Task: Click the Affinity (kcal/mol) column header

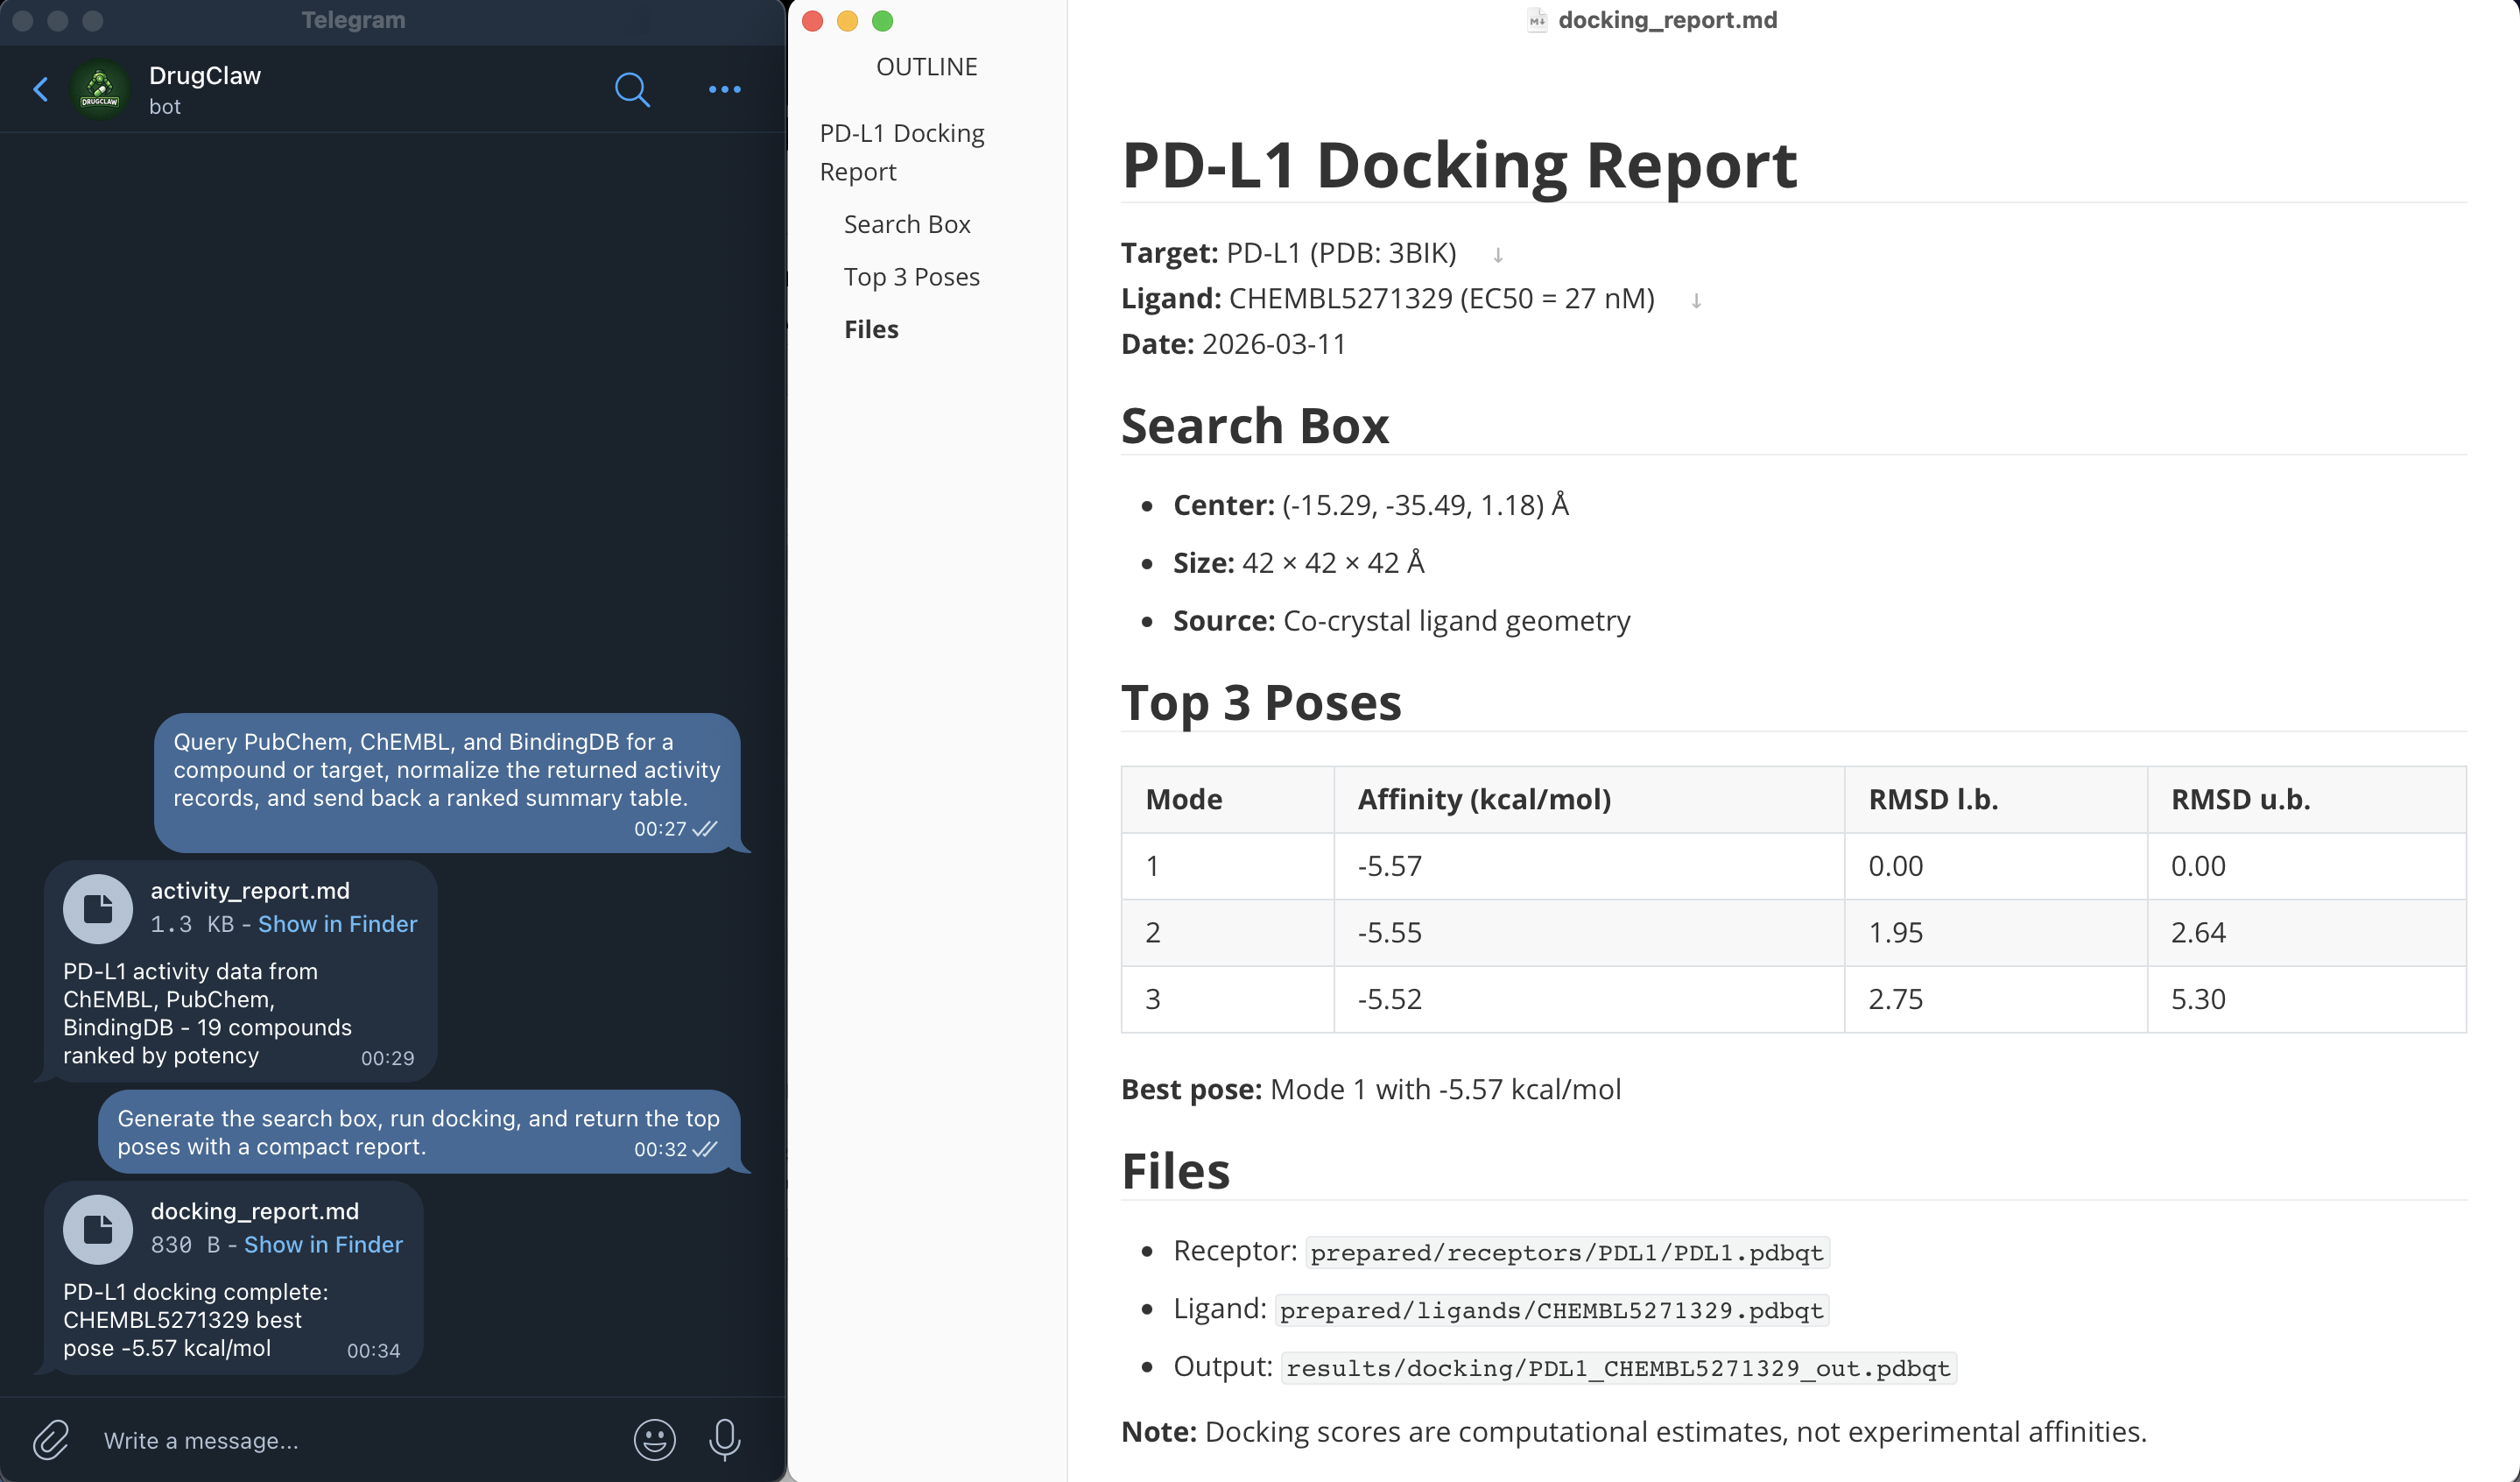Action: (1589, 799)
